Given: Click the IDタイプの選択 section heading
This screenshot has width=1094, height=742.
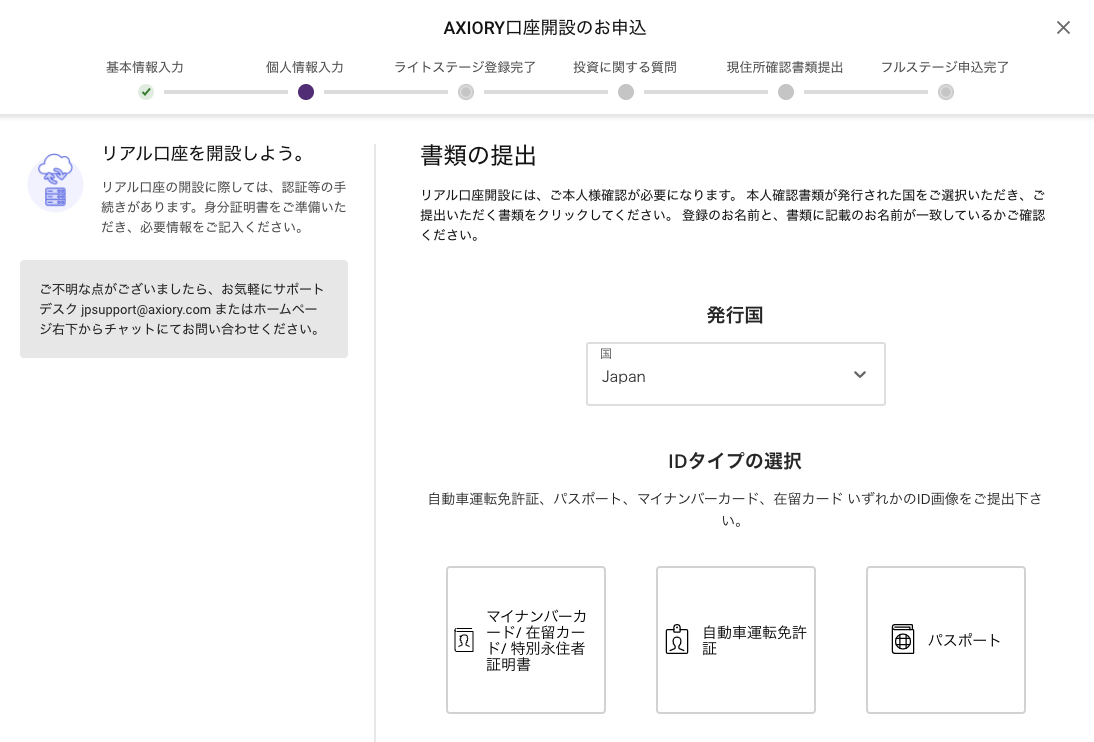Looking at the screenshot, I should (735, 461).
